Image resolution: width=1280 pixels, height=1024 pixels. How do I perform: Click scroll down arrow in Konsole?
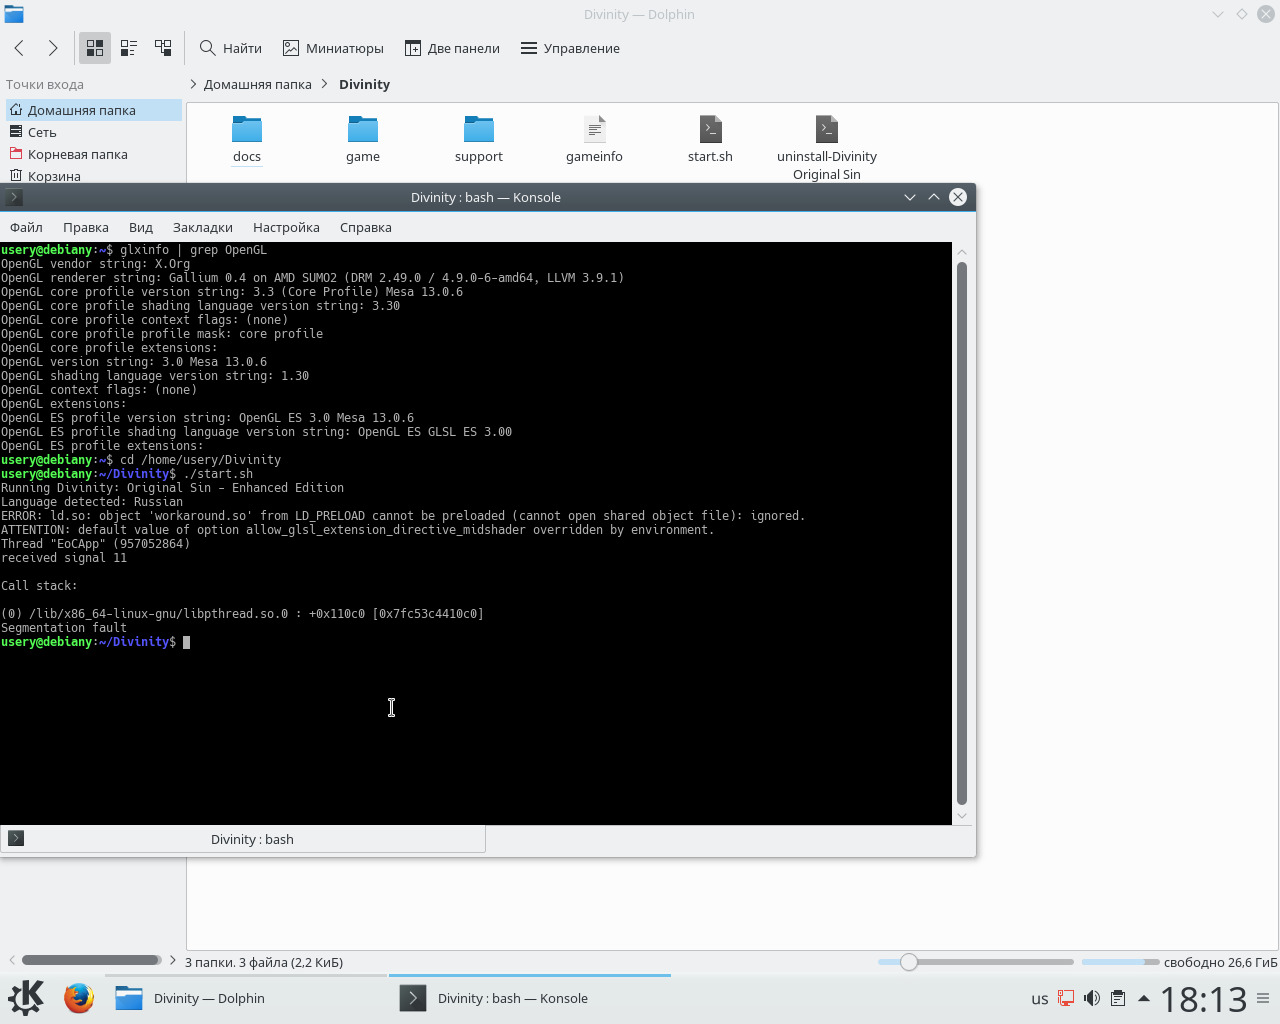point(962,815)
